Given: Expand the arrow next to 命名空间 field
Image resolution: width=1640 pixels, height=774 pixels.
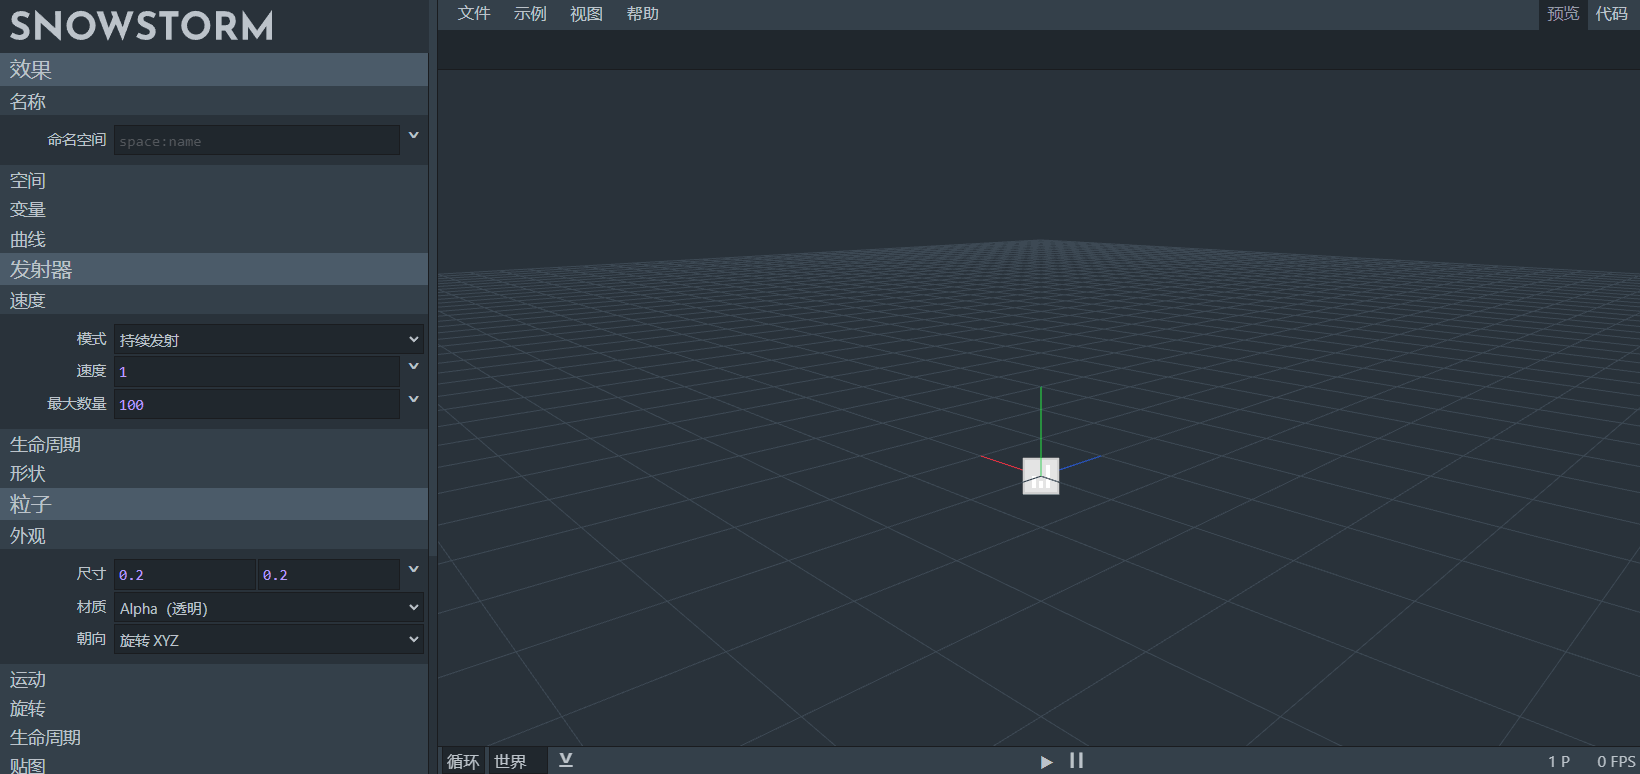Looking at the screenshot, I should tap(413, 135).
